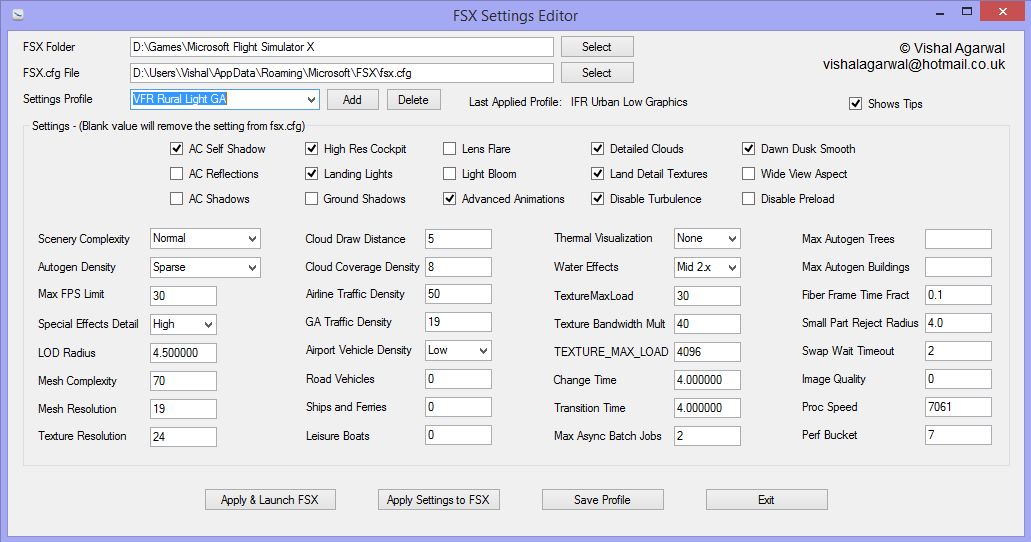Uncheck High Res Cockpit
Viewport: 1031px width, 542px height.
(312, 149)
